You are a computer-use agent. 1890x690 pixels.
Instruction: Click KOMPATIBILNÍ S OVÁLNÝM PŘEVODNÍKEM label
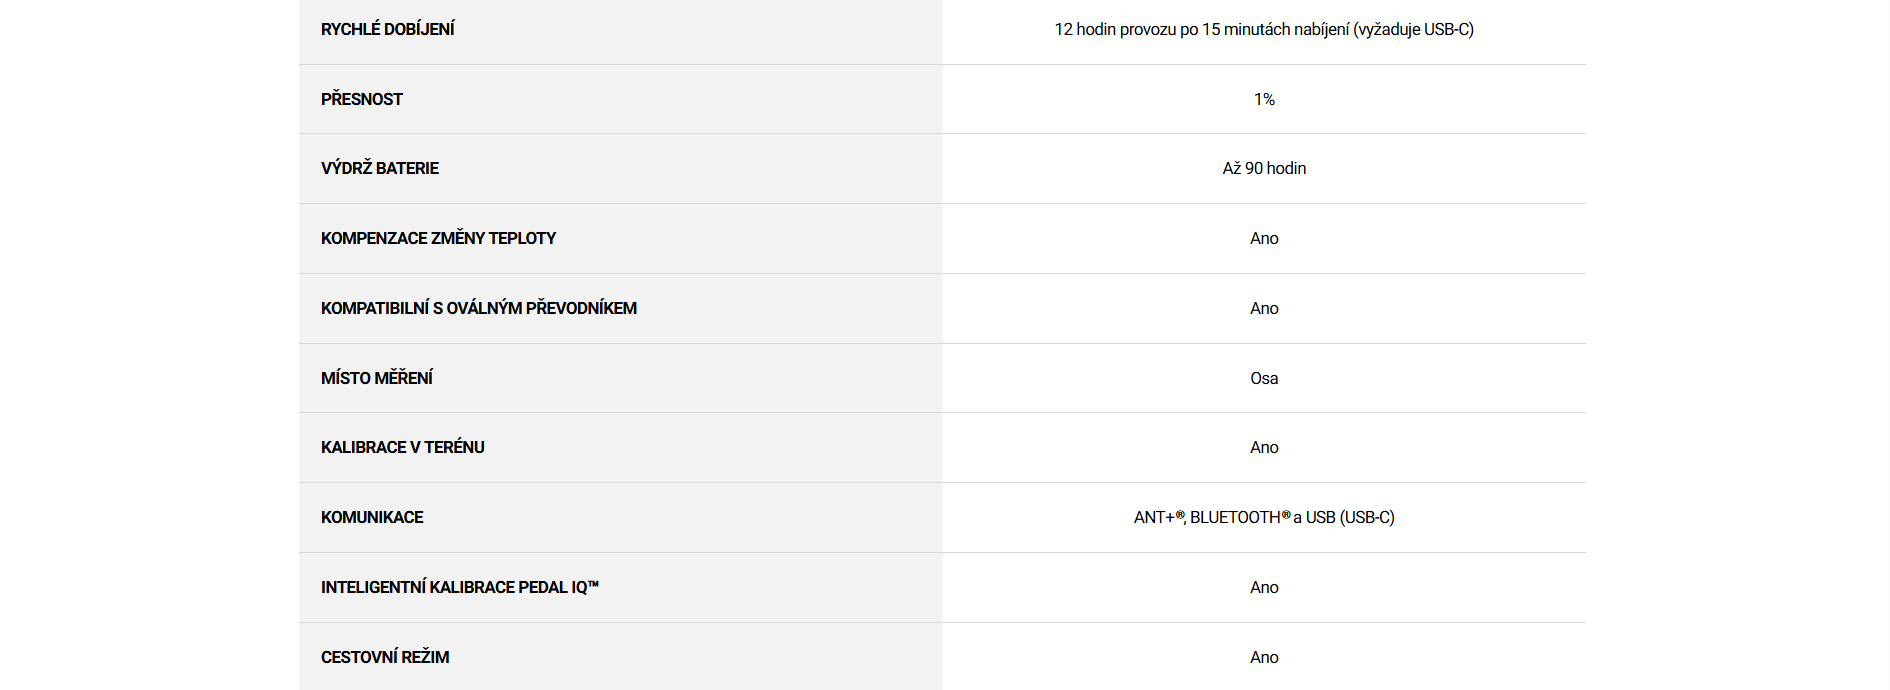point(478,308)
